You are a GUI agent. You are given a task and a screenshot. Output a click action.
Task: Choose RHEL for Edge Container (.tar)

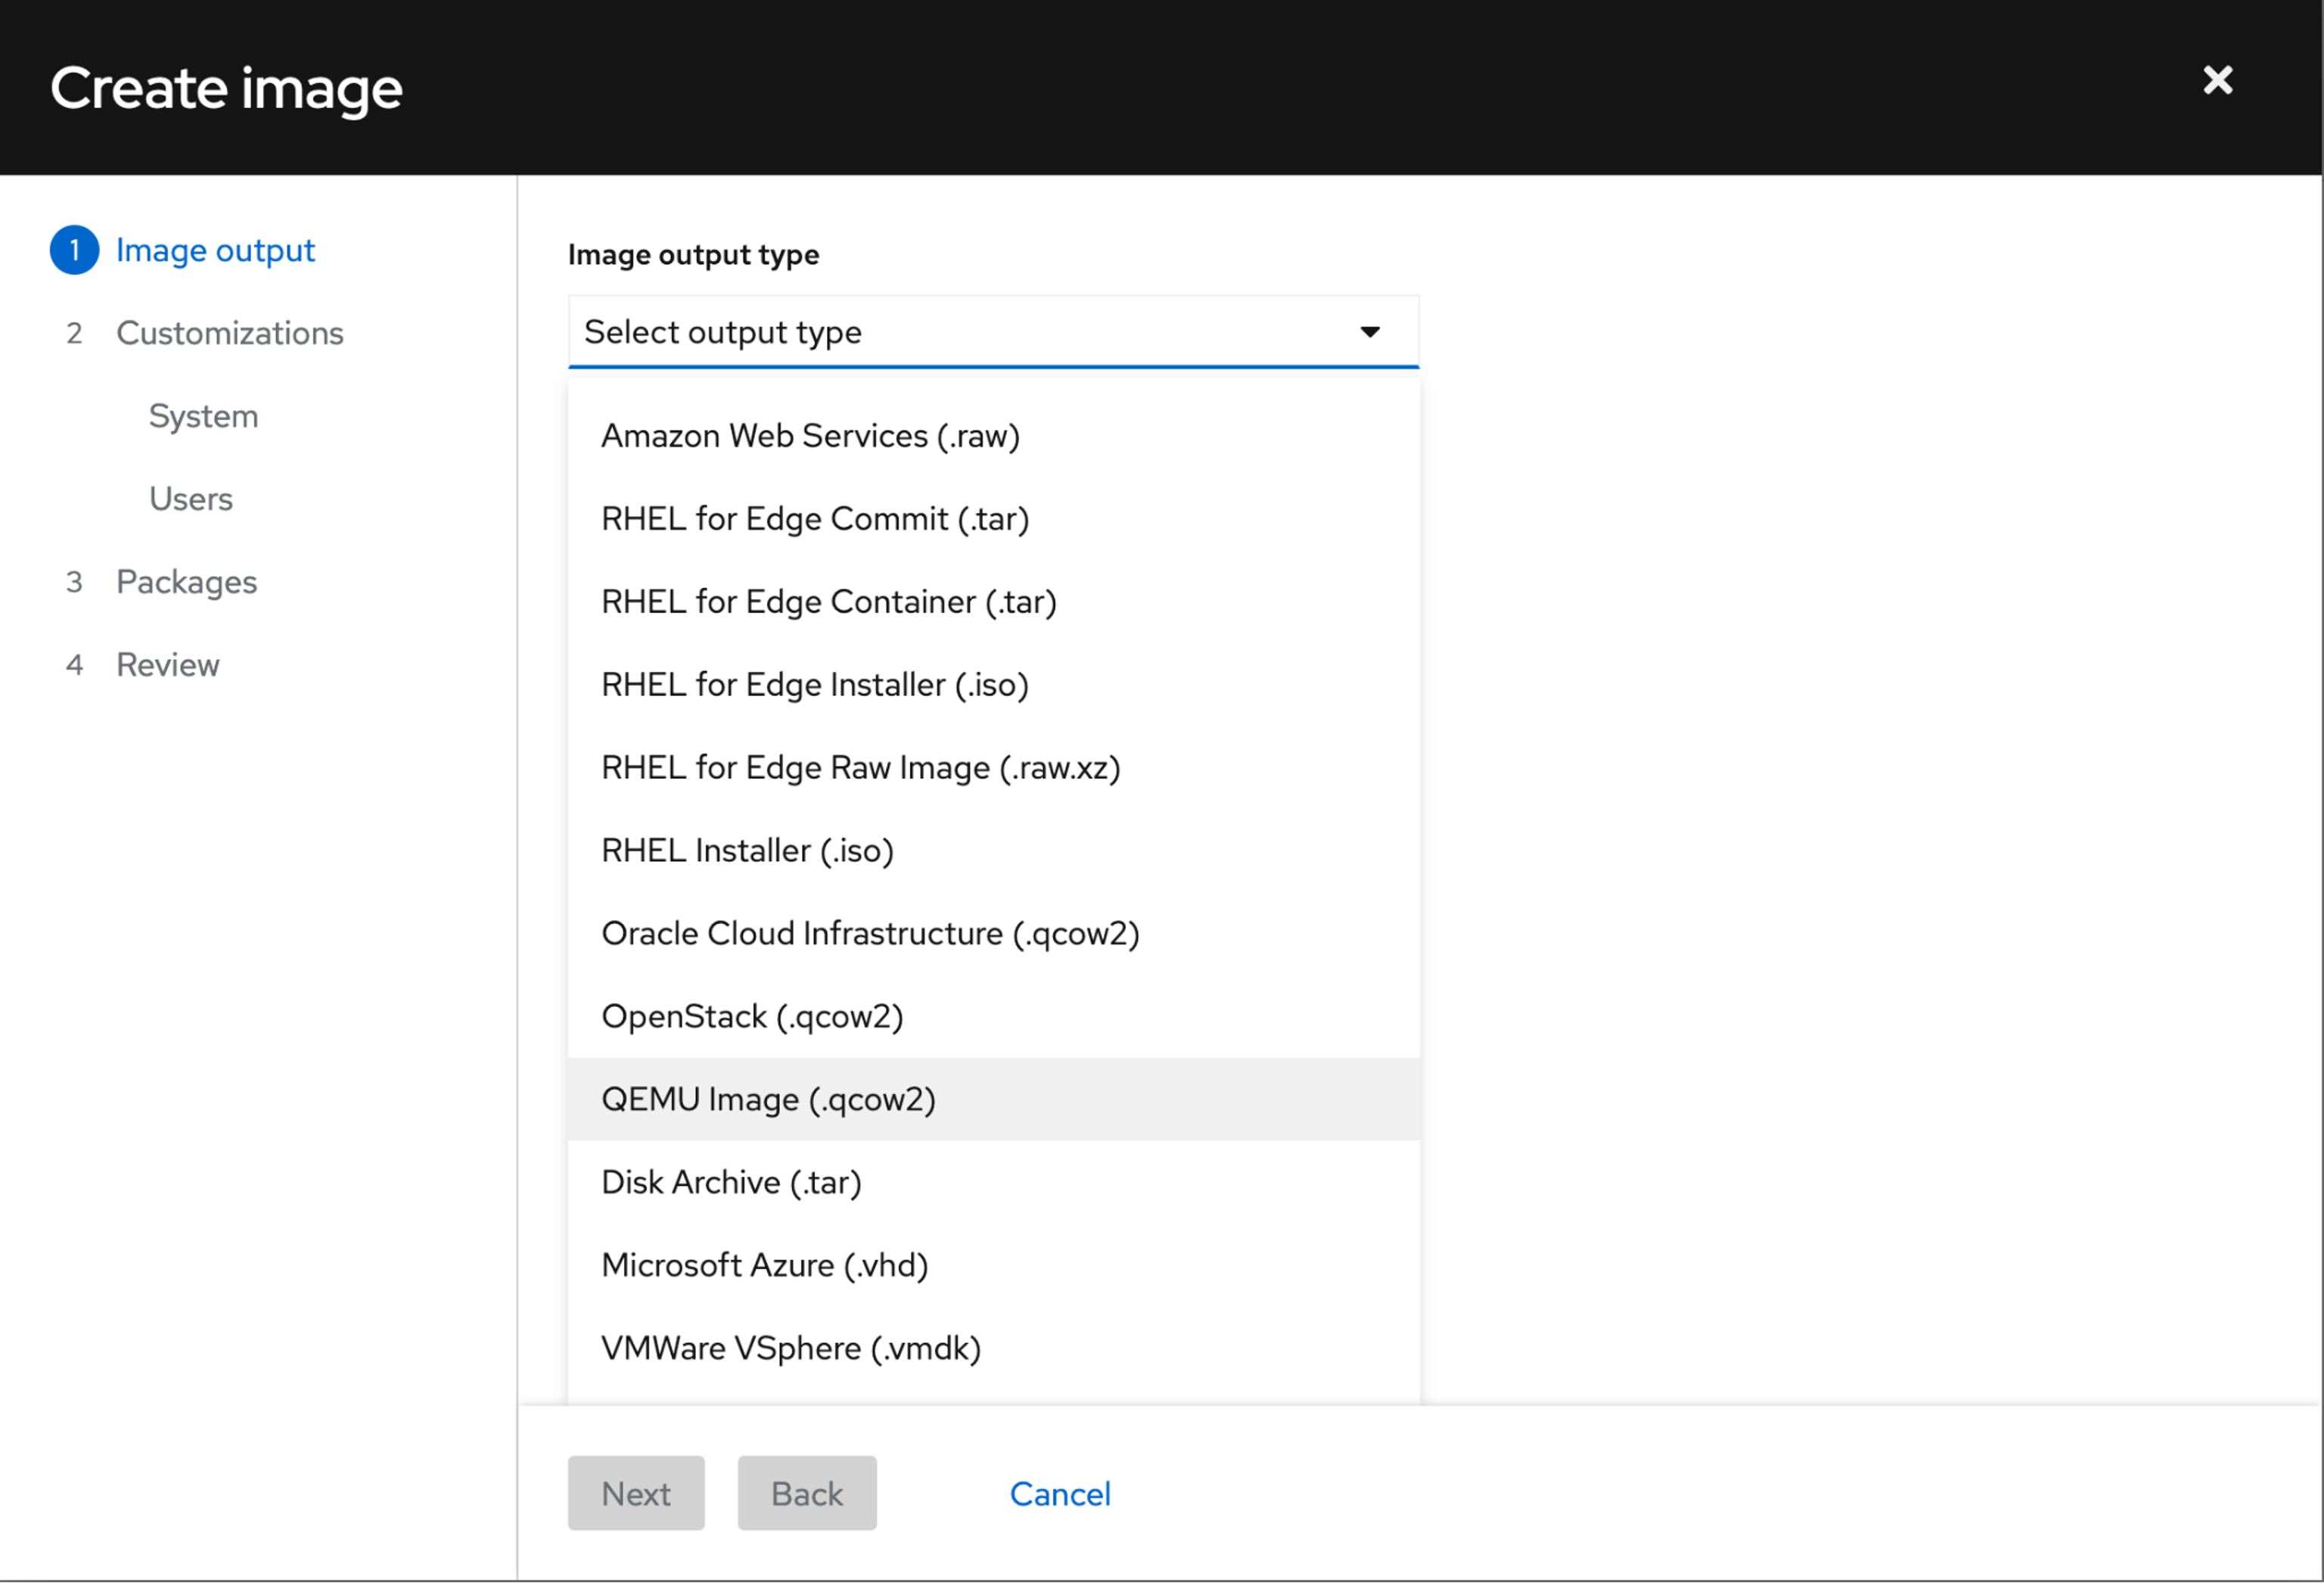[828, 601]
